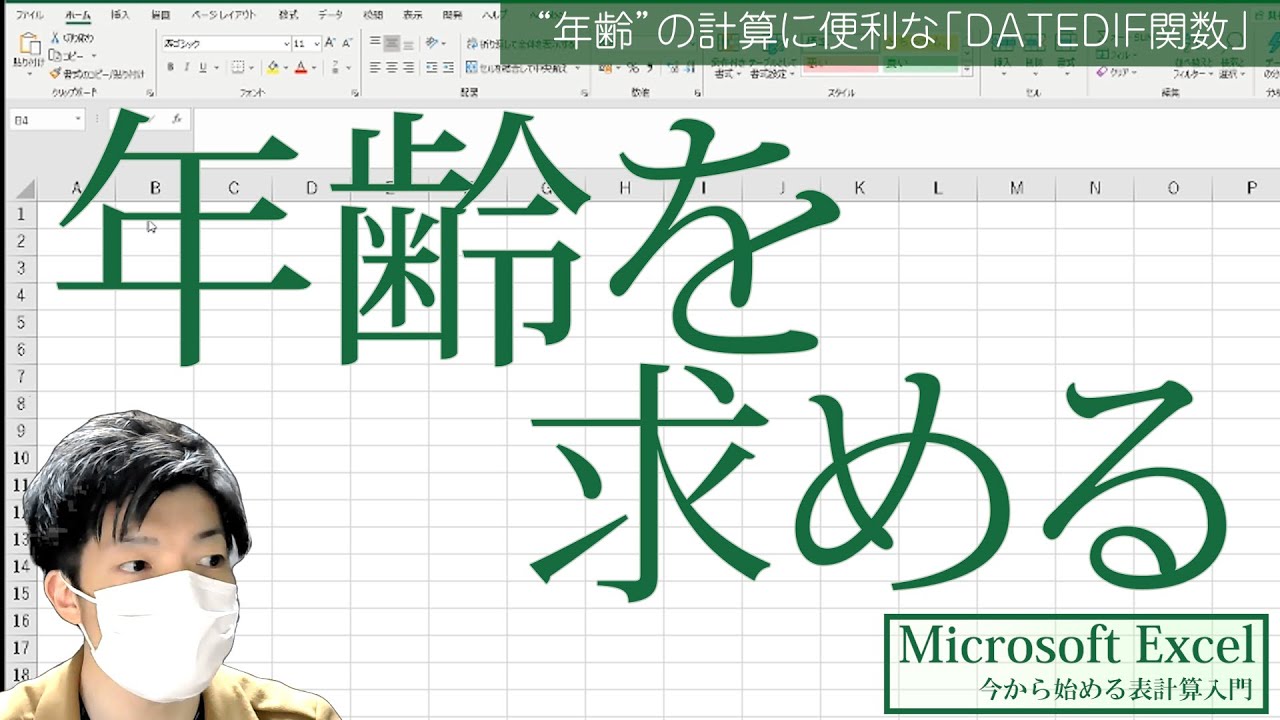Select row 9 header
This screenshot has height=720, width=1280.
point(21,431)
